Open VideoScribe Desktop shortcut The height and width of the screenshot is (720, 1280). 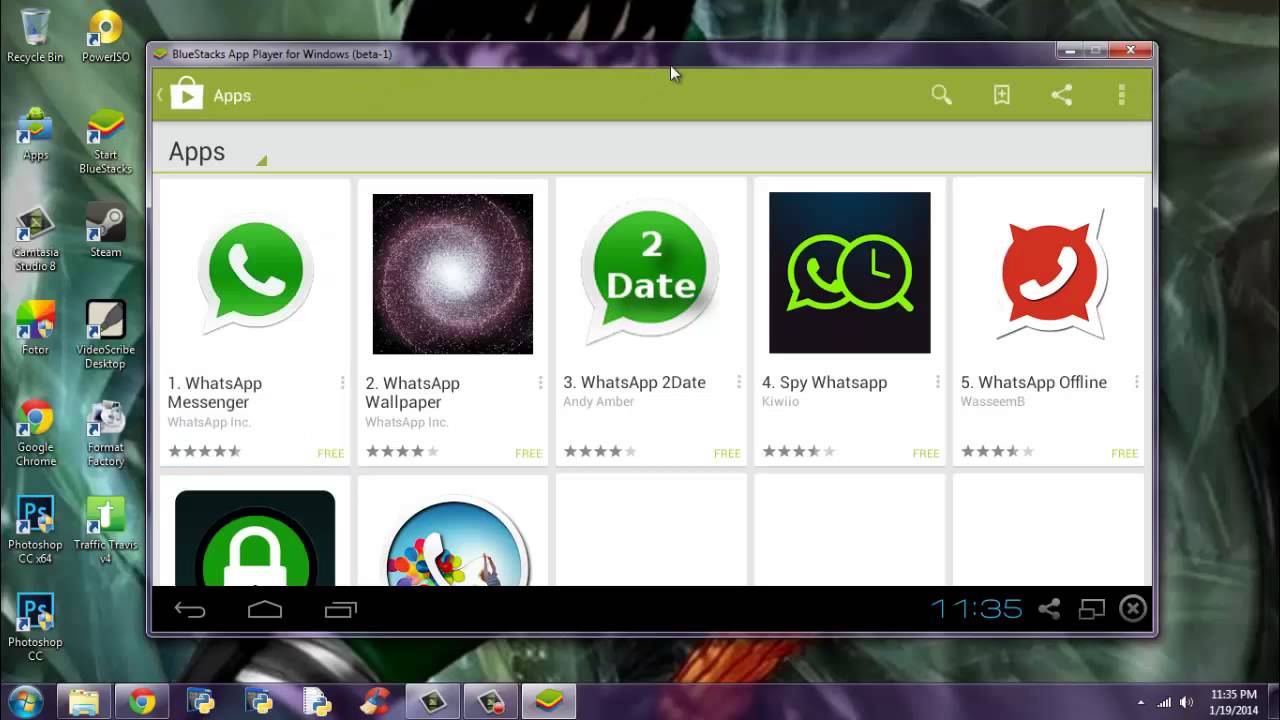(x=105, y=335)
